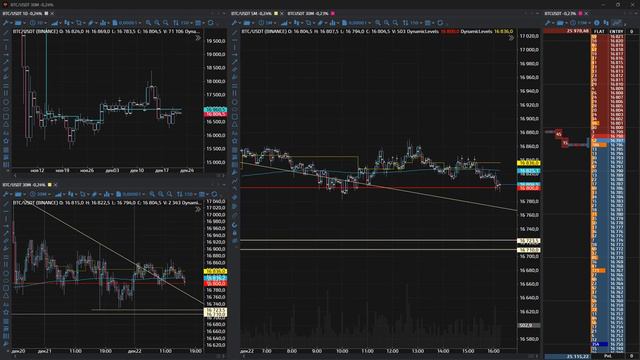Click yellow 16 836,0 price label on 5M chart
Screen dimensions: 640x360
point(529,163)
